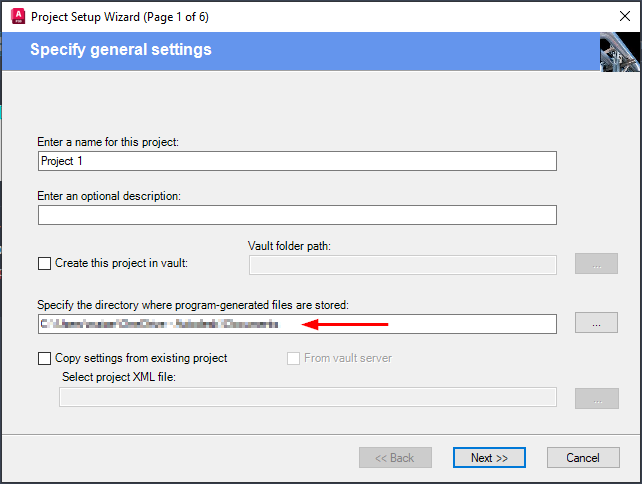Click the "Specify general settings" heading

[121, 50]
